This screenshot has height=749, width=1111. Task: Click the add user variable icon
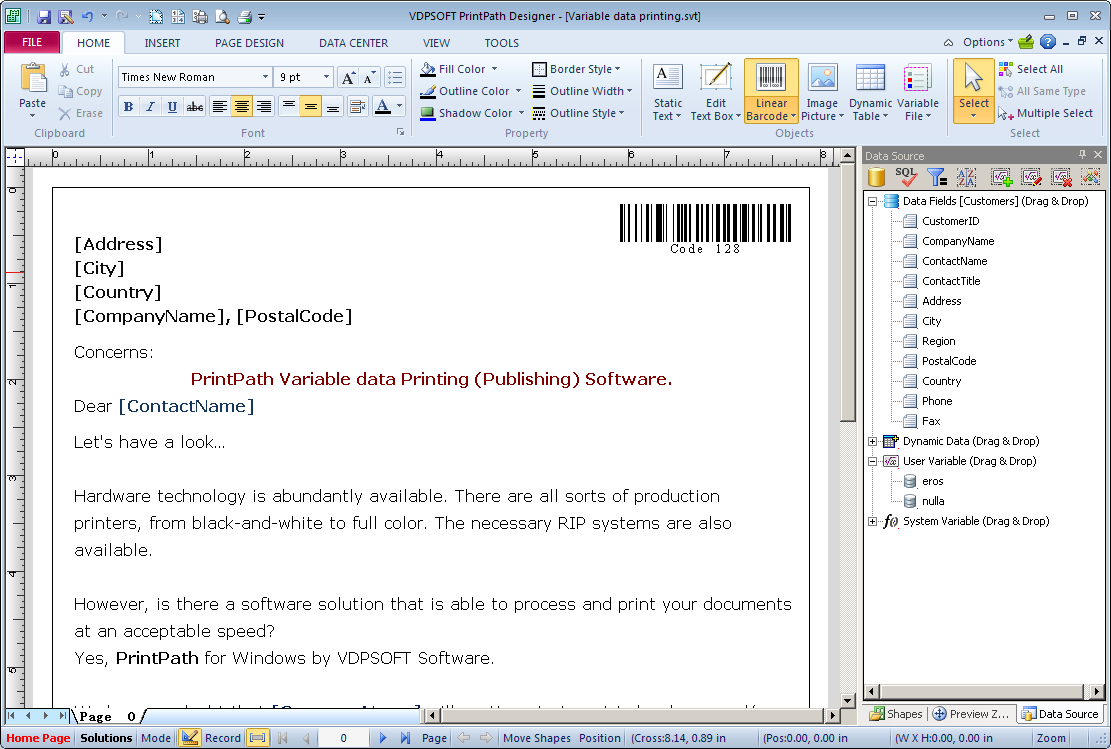[1001, 176]
